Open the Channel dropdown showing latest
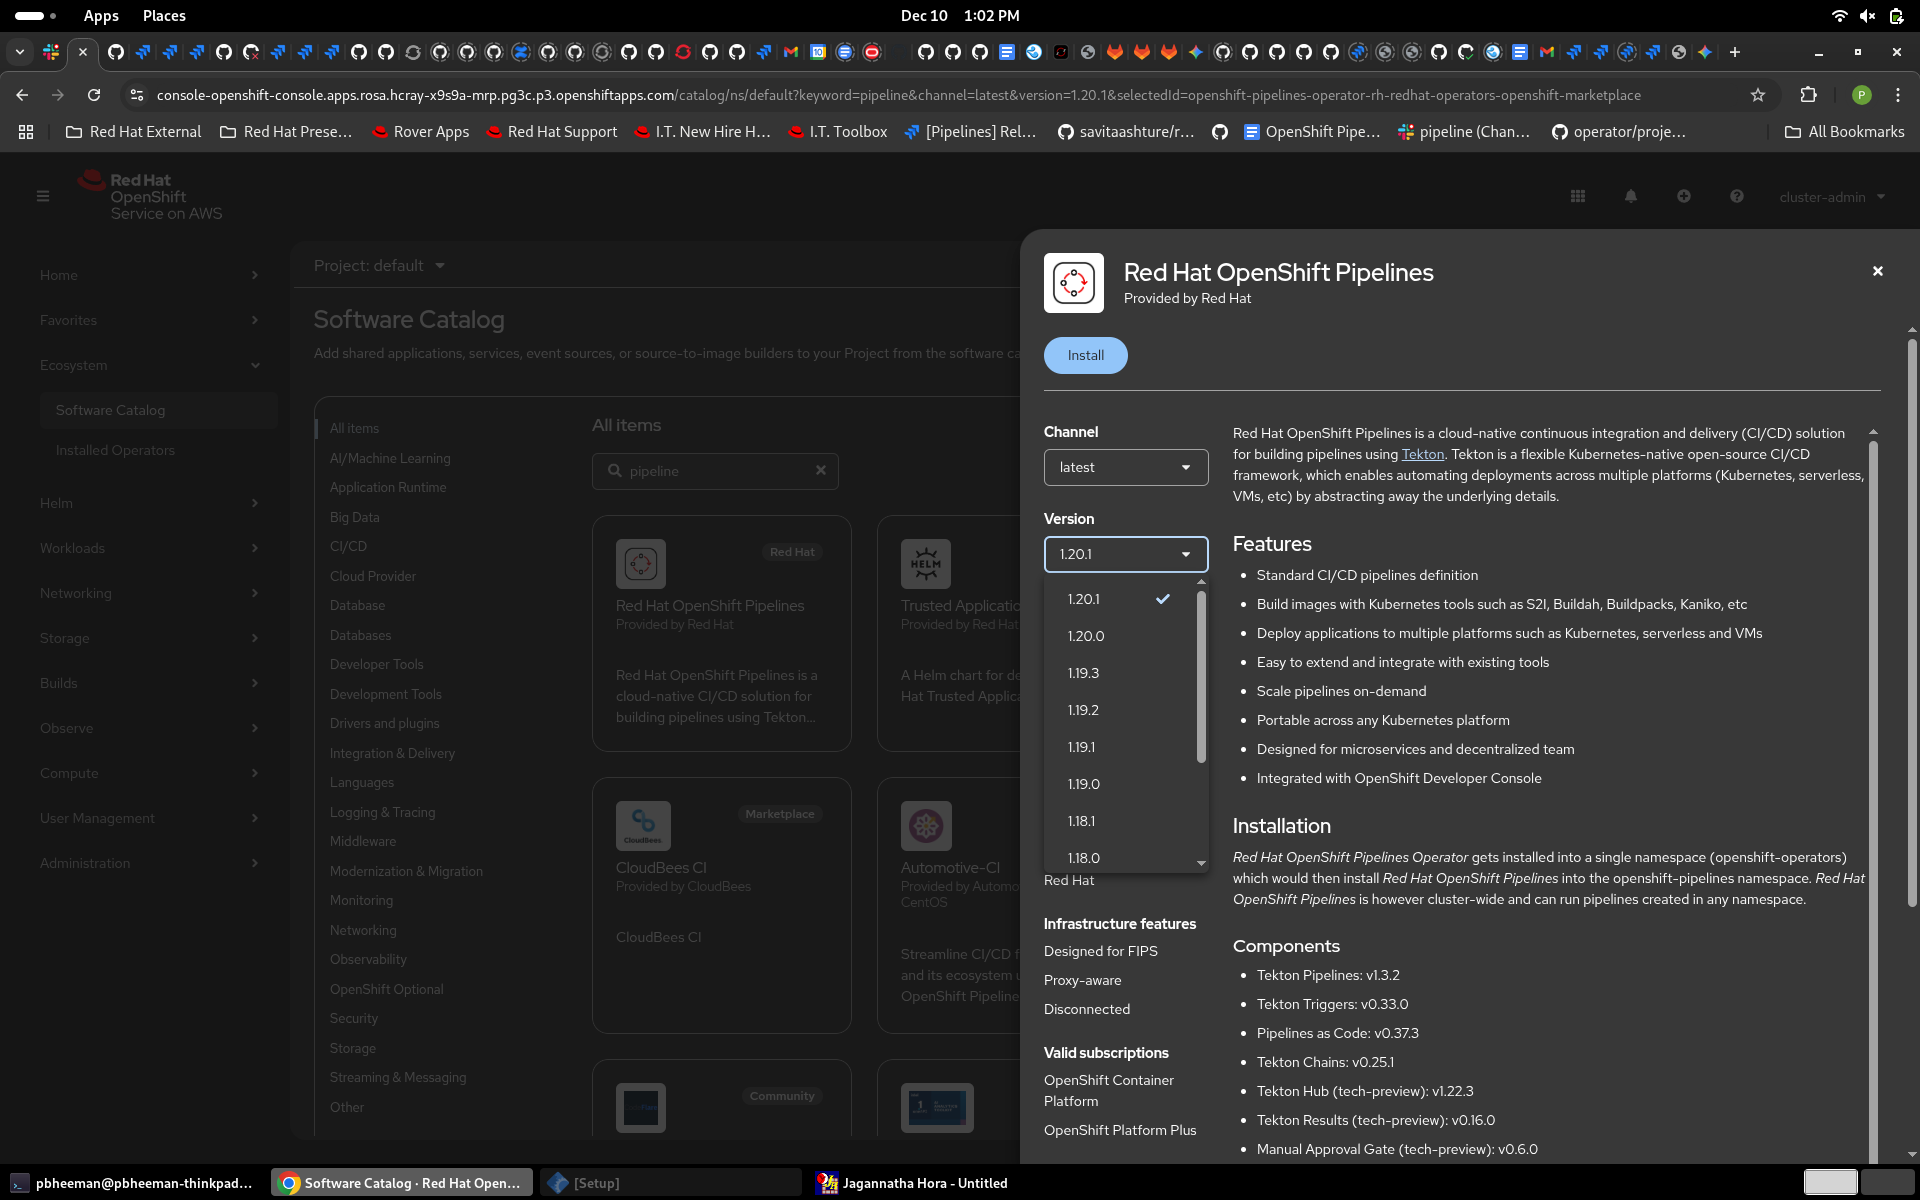Screen dimensions: 1920x1200 point(1125,467)
